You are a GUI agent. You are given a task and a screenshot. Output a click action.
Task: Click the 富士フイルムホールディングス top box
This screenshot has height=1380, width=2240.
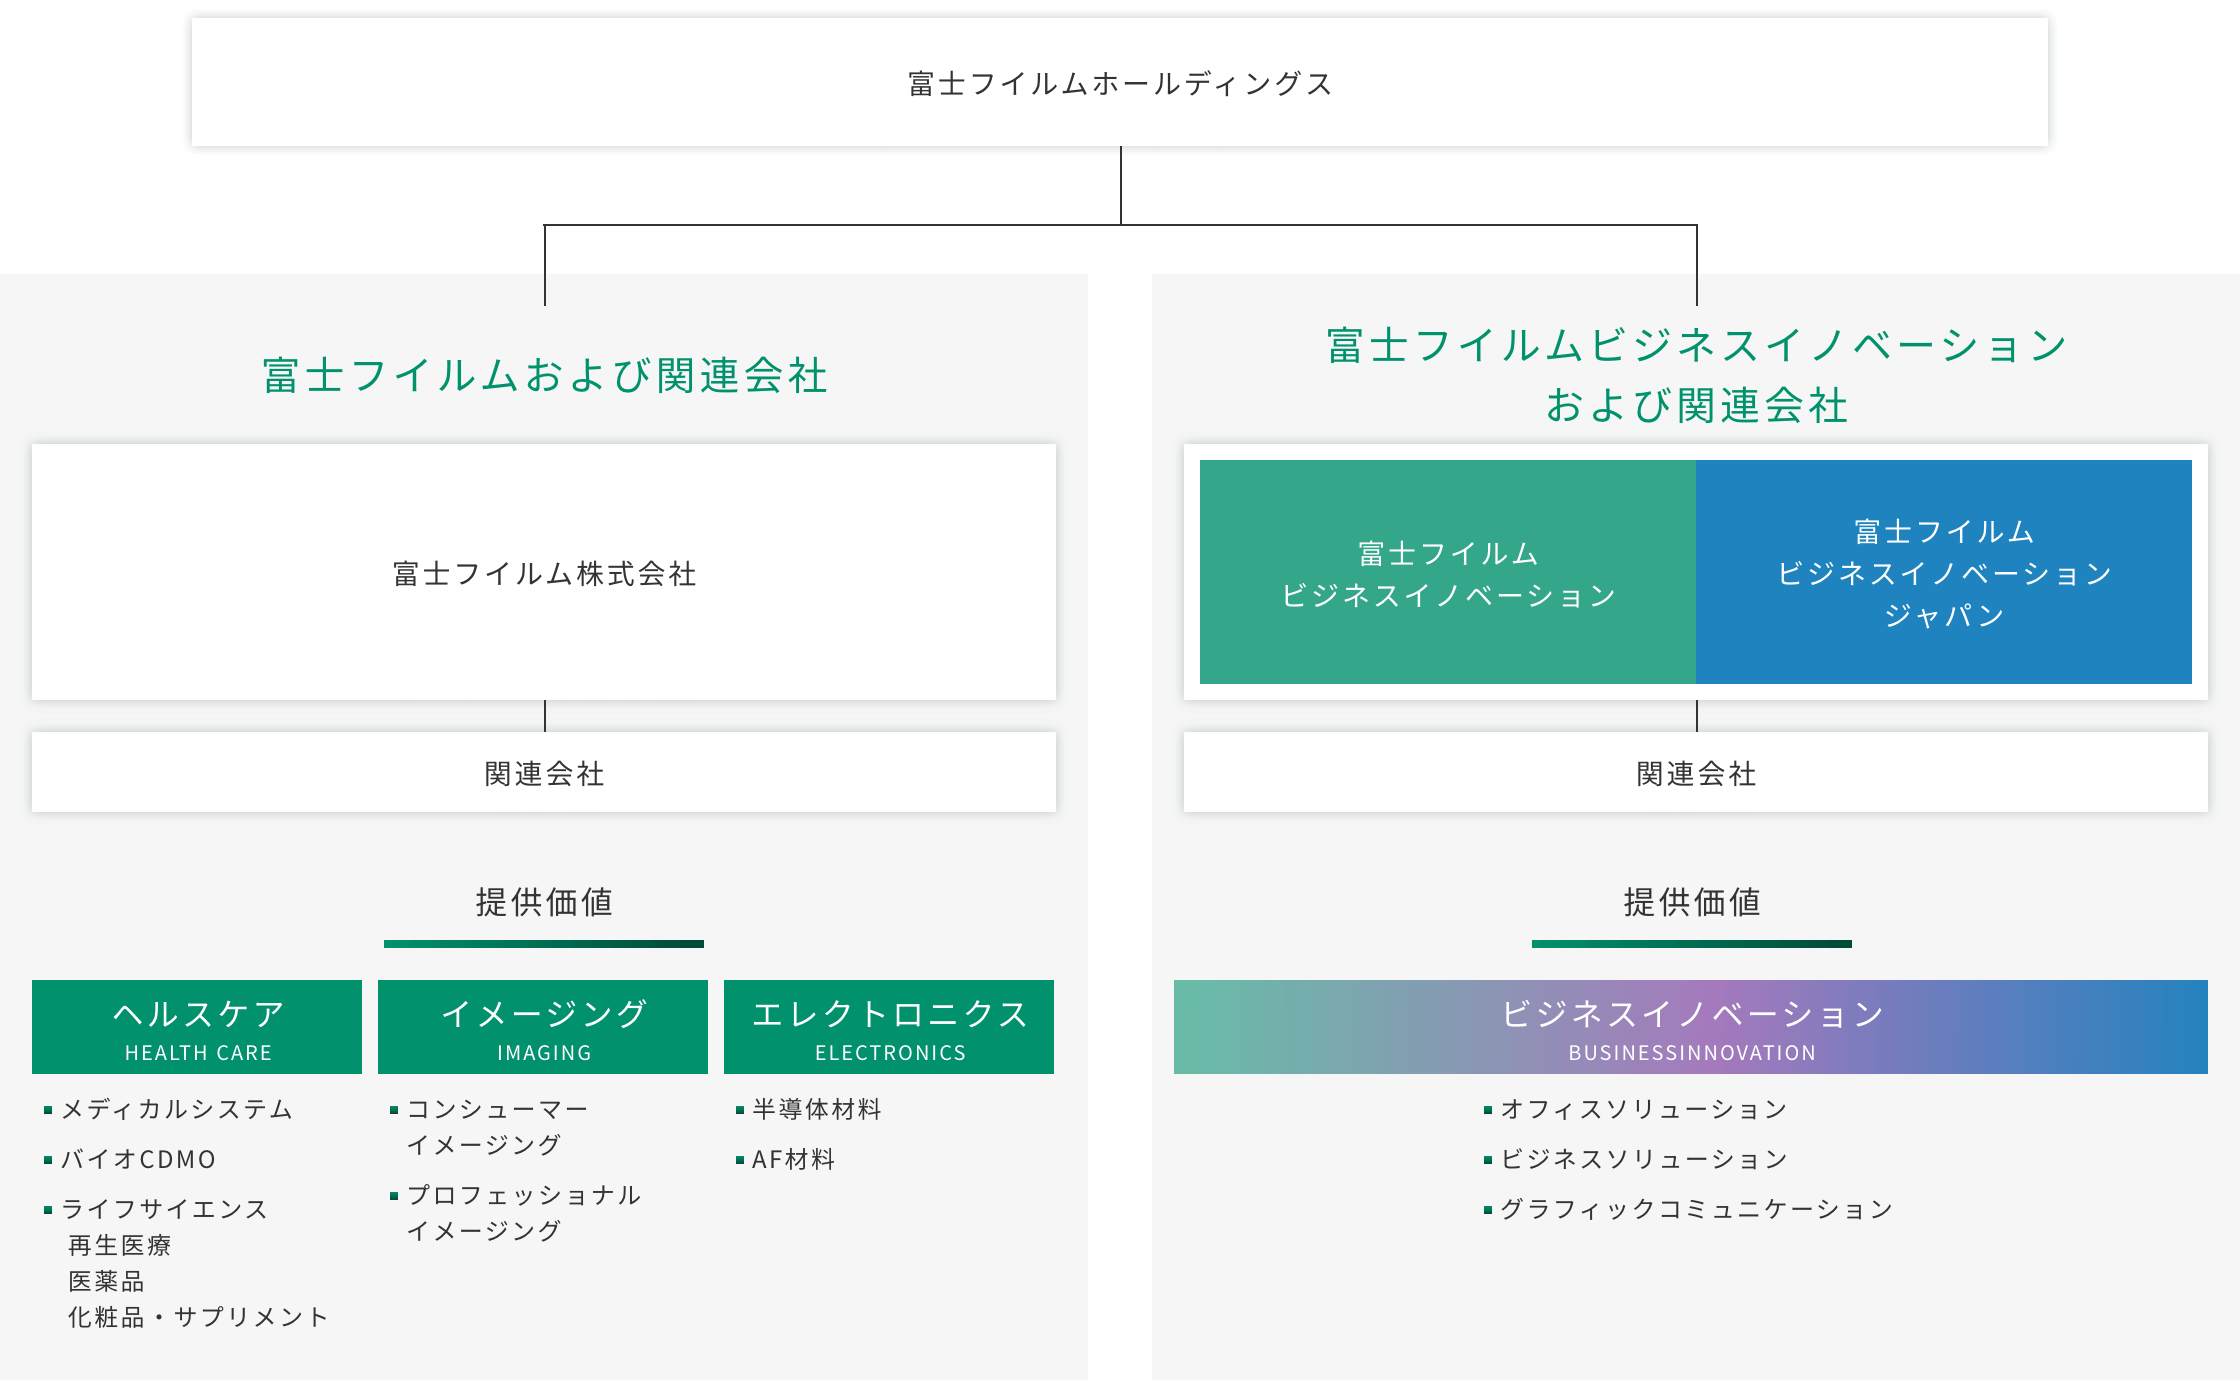1120,83
